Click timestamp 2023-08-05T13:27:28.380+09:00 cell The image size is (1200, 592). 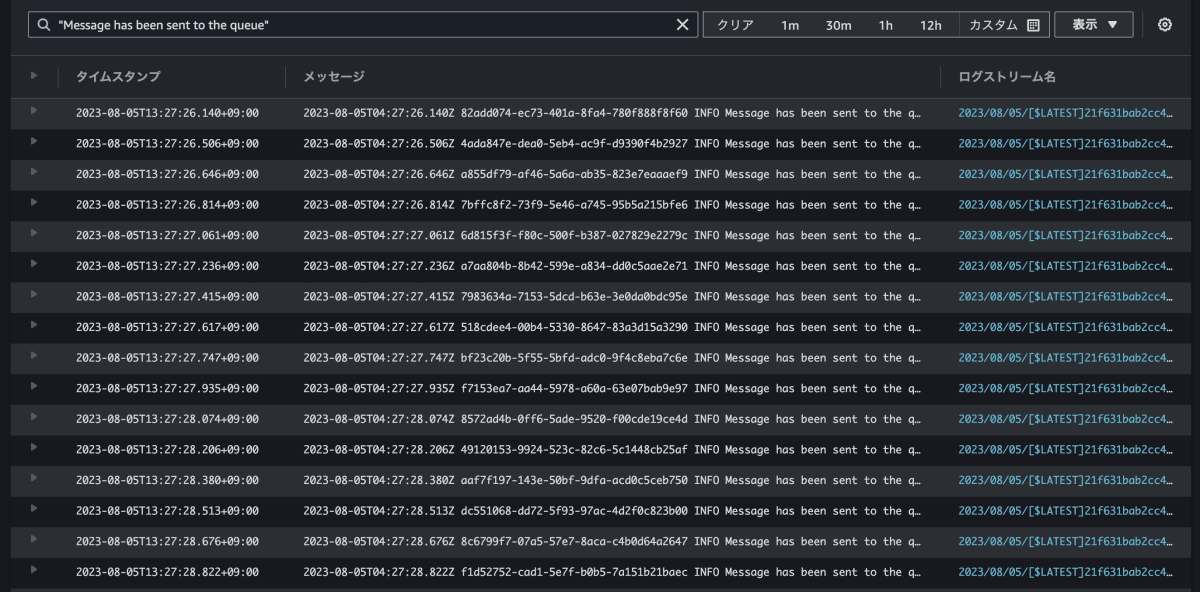pos(167,480)
